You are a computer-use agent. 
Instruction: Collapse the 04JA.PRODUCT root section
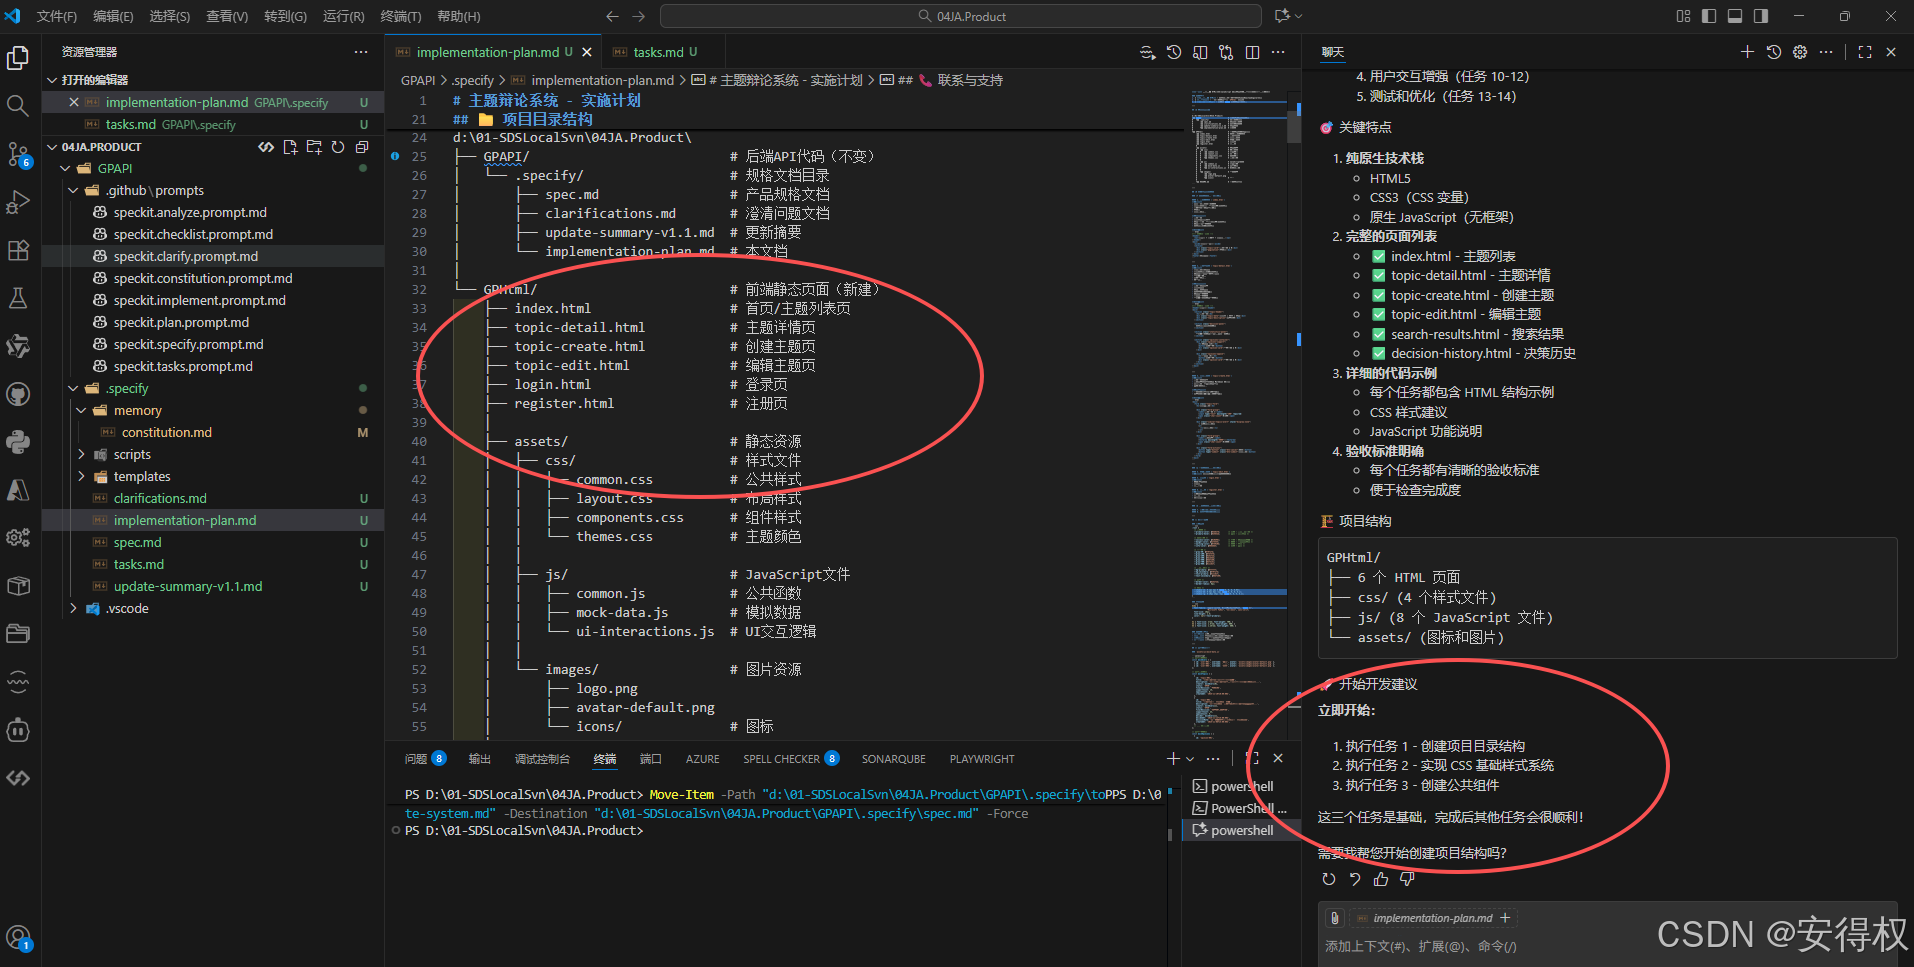[x=52, y=147]
